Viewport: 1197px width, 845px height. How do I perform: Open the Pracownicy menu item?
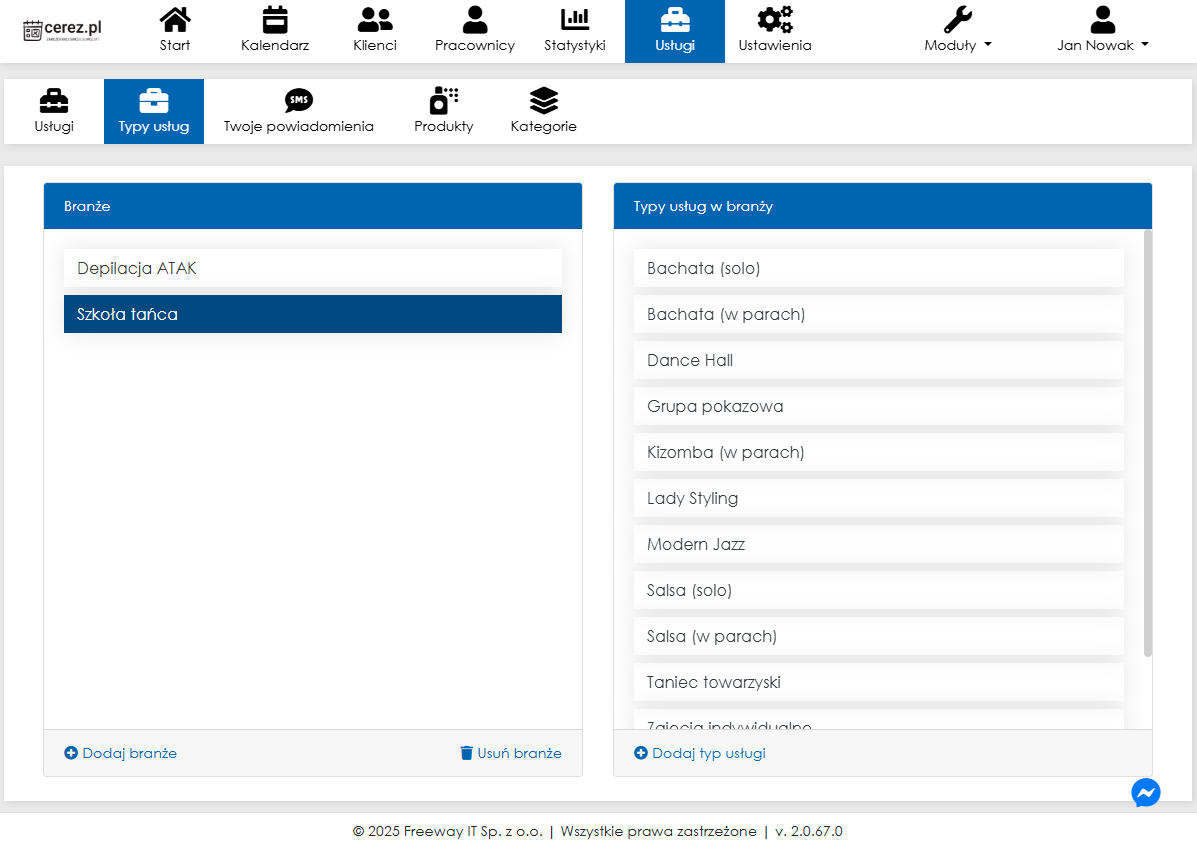(475, 31)
